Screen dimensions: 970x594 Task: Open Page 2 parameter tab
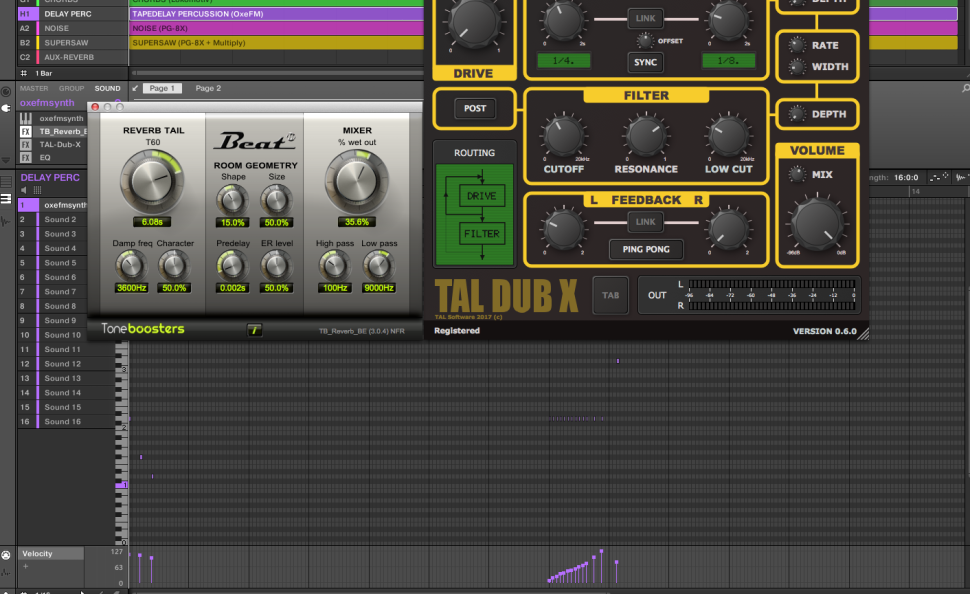(x=208, y=88)
